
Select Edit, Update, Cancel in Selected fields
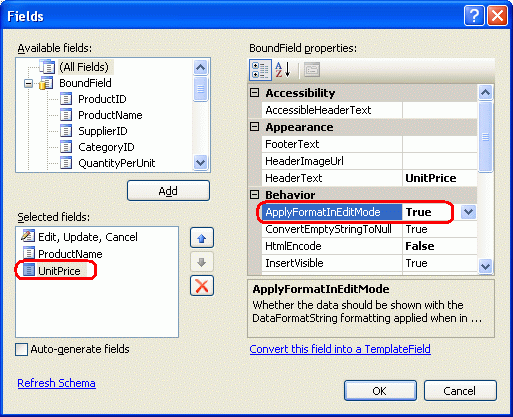(88, 237)
